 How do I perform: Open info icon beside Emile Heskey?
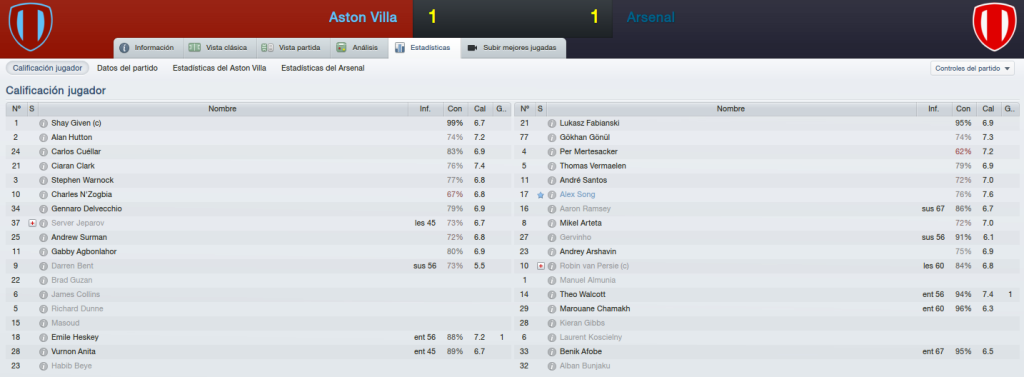point(43,338)
